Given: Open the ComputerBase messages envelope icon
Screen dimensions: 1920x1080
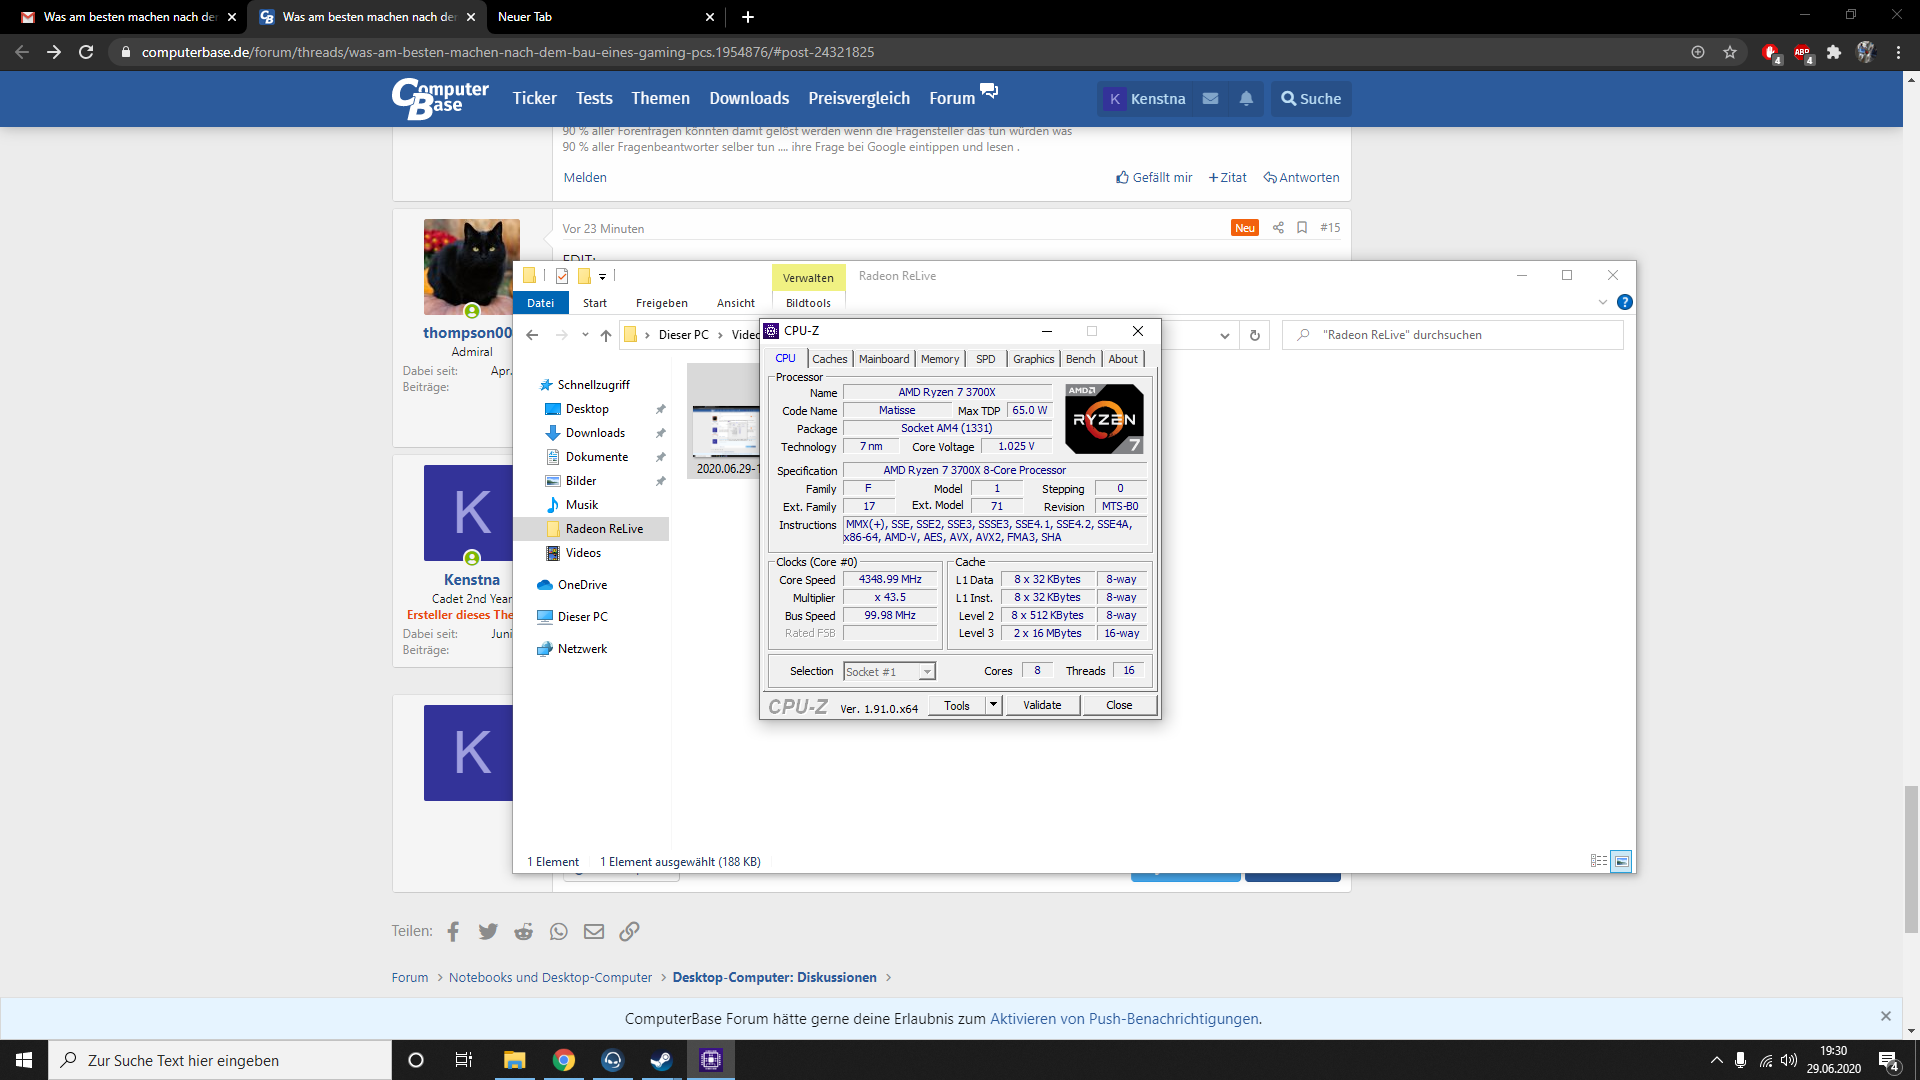Looking at the screenshot, I should [1210, 99].
